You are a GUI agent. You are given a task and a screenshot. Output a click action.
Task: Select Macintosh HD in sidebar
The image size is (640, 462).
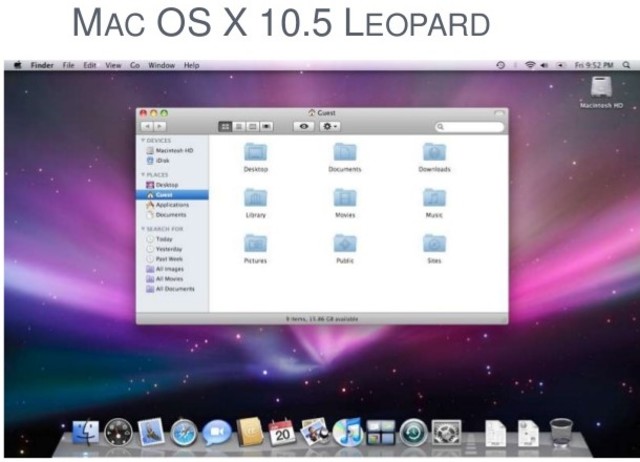coord(170,151)
